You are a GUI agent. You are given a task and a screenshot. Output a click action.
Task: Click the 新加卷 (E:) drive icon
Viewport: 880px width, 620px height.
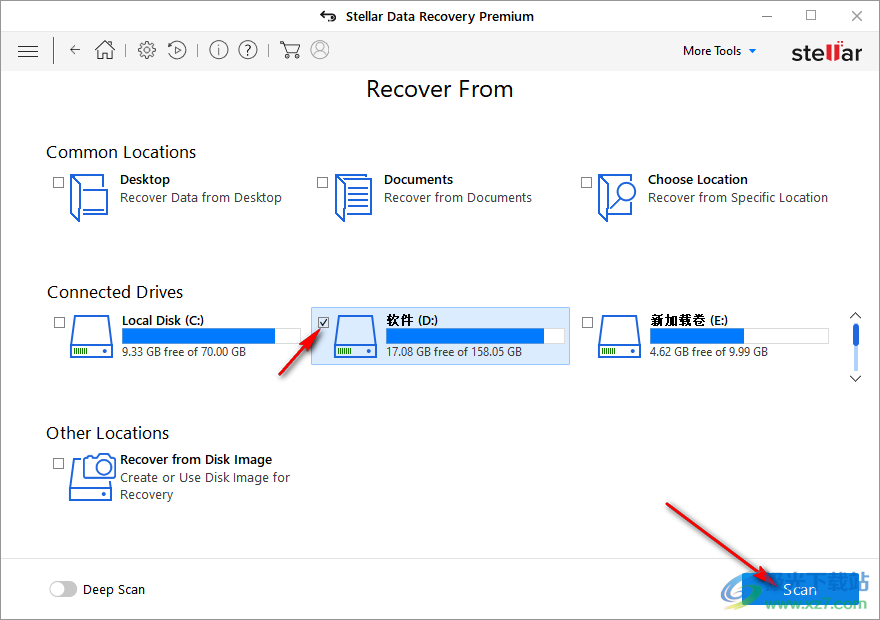(x=619, y=336)
